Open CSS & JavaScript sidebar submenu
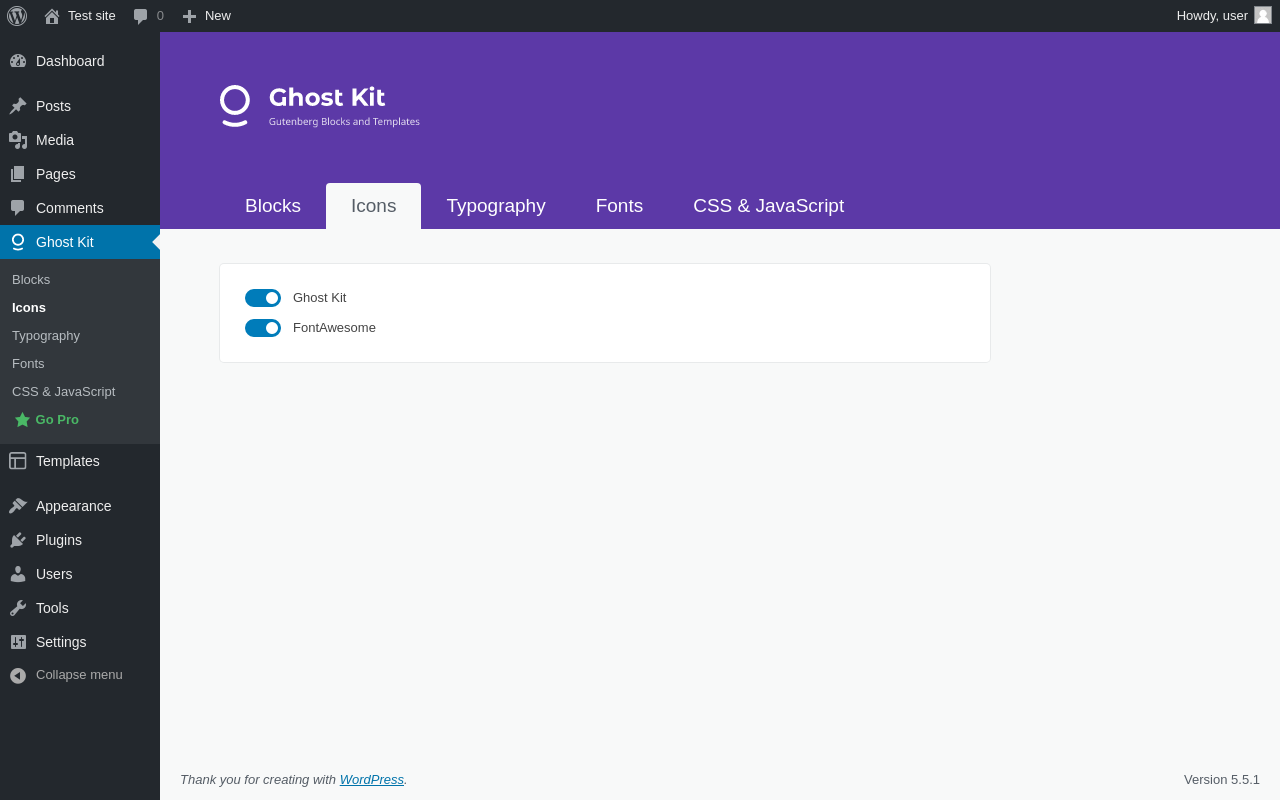Screen dimensions: 1280x800 [x=63, y=392]
